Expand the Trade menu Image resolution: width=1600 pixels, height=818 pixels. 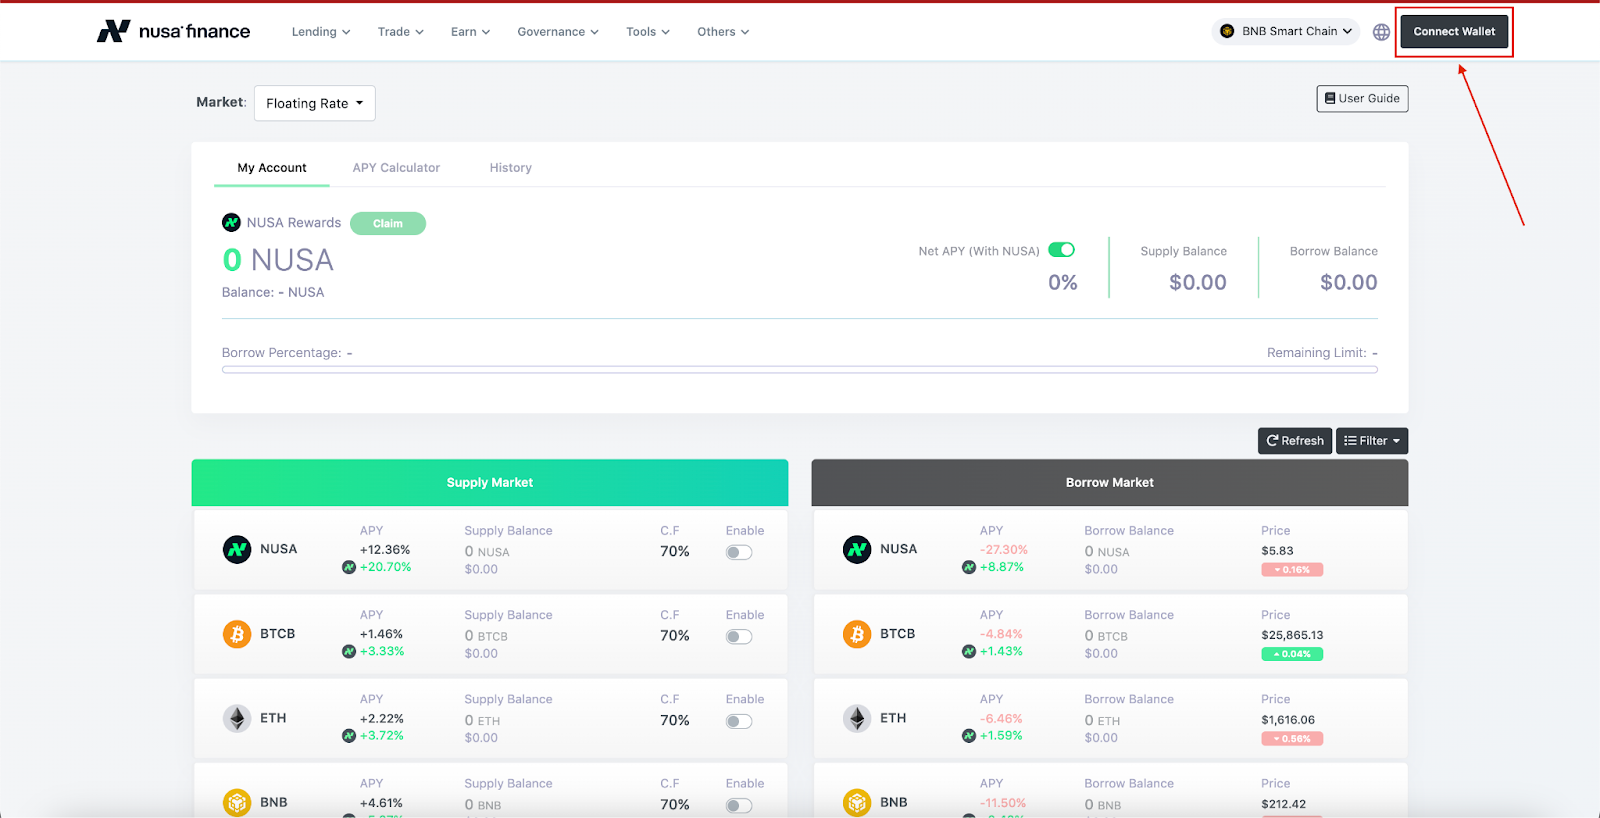click(x=400, y=32)
